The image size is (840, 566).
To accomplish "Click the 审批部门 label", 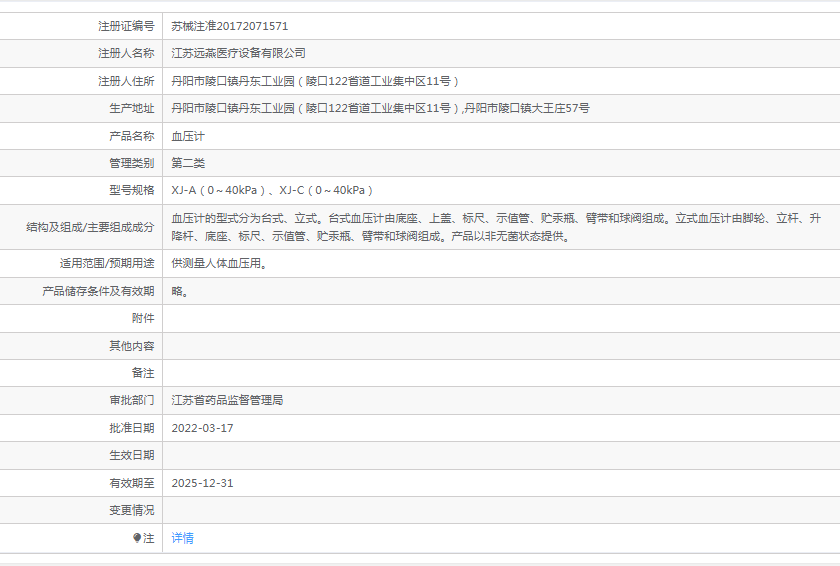I will pos(132,400).
